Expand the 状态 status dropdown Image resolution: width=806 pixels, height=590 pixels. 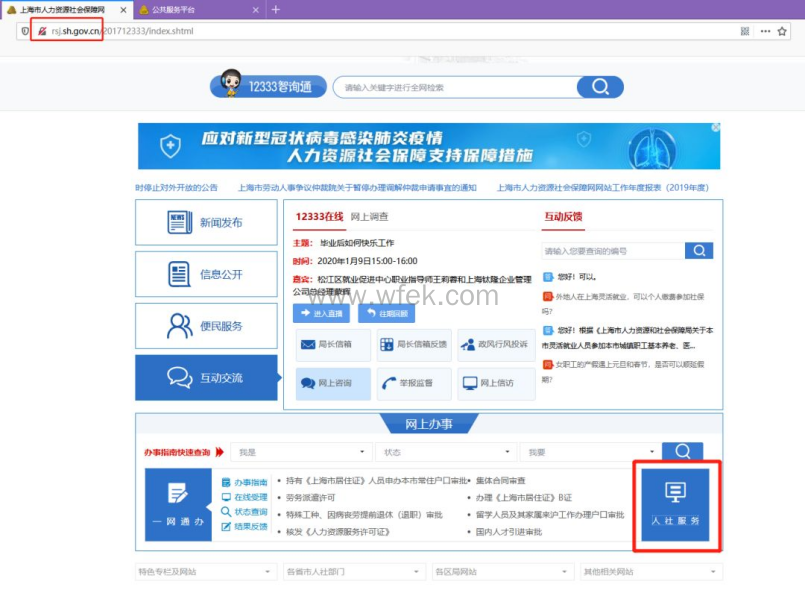[448, 451]
